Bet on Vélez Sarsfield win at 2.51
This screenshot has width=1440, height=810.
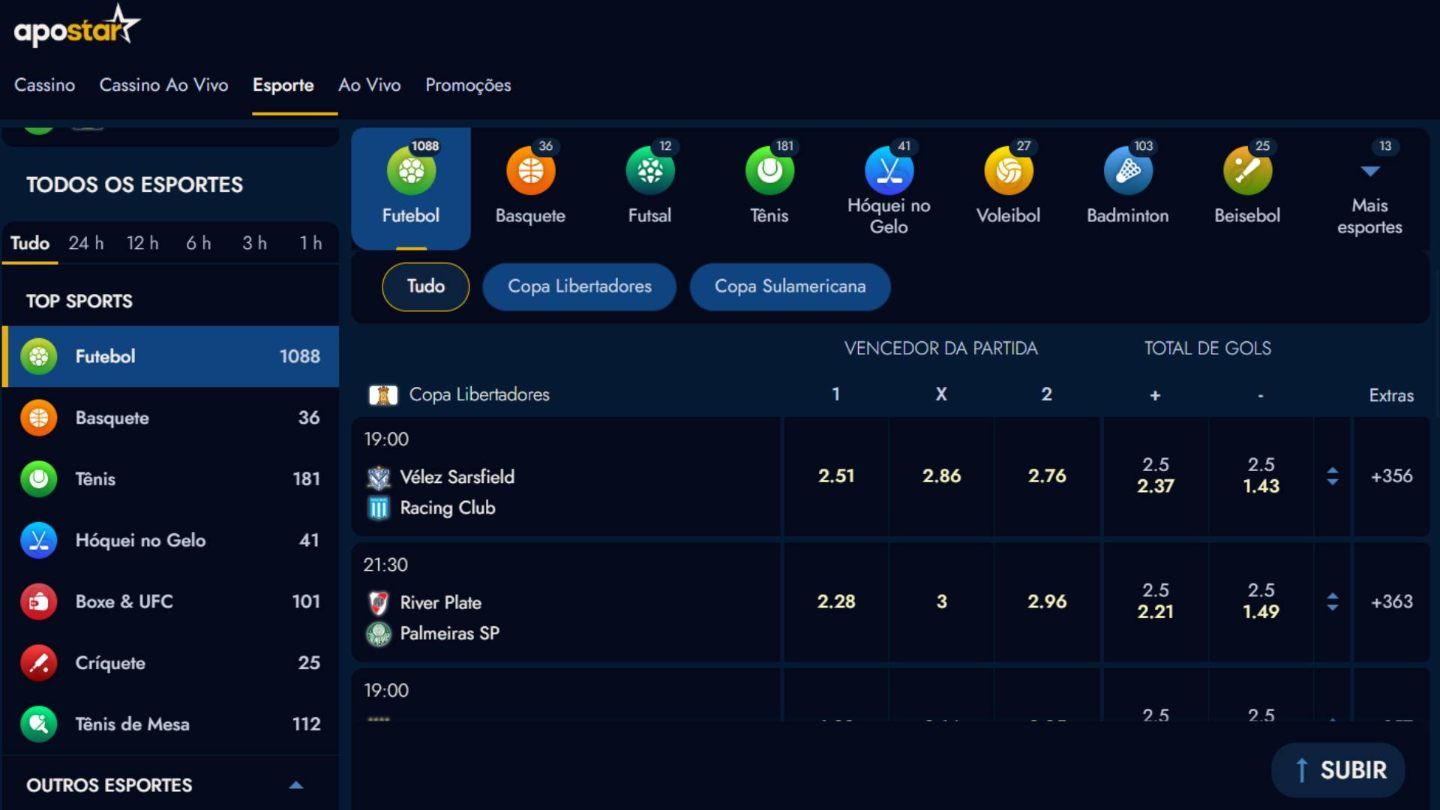coord(836,476)
